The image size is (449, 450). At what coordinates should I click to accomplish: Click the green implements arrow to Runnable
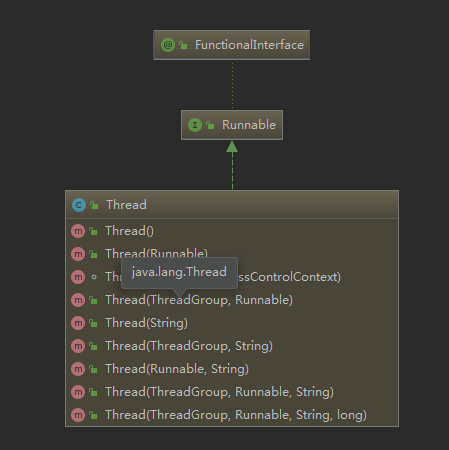click(x=232, y=165)
